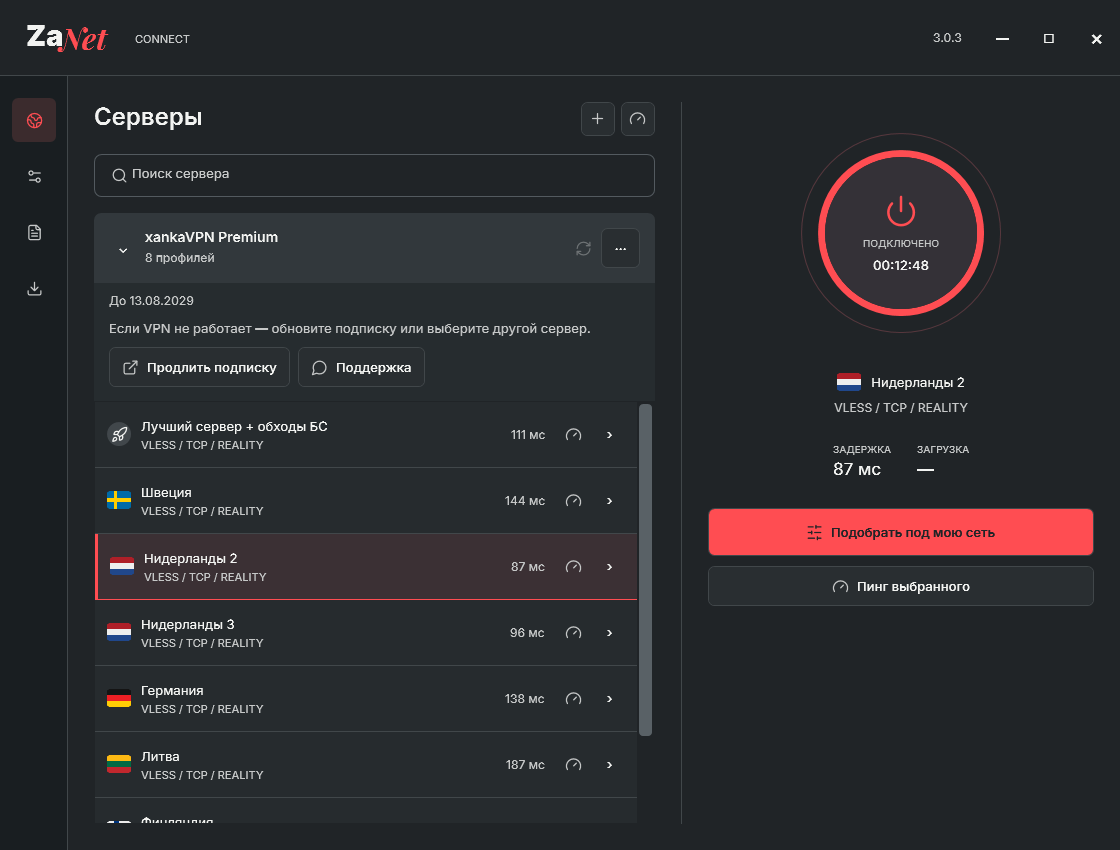This screenshot has height=850, width=1120.
Task: Ping the Германия server
Action: pyautogui.click(x=574, y=699)
